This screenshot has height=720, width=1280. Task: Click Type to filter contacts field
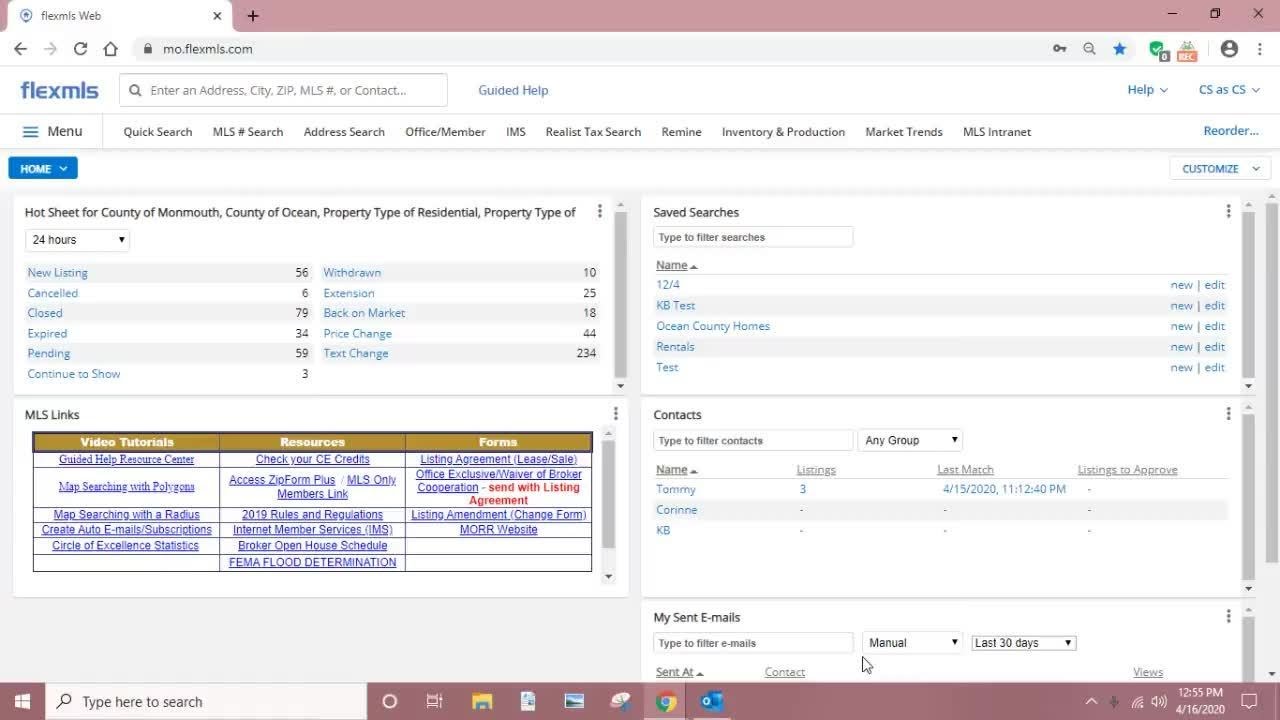(x=753, y=440)
